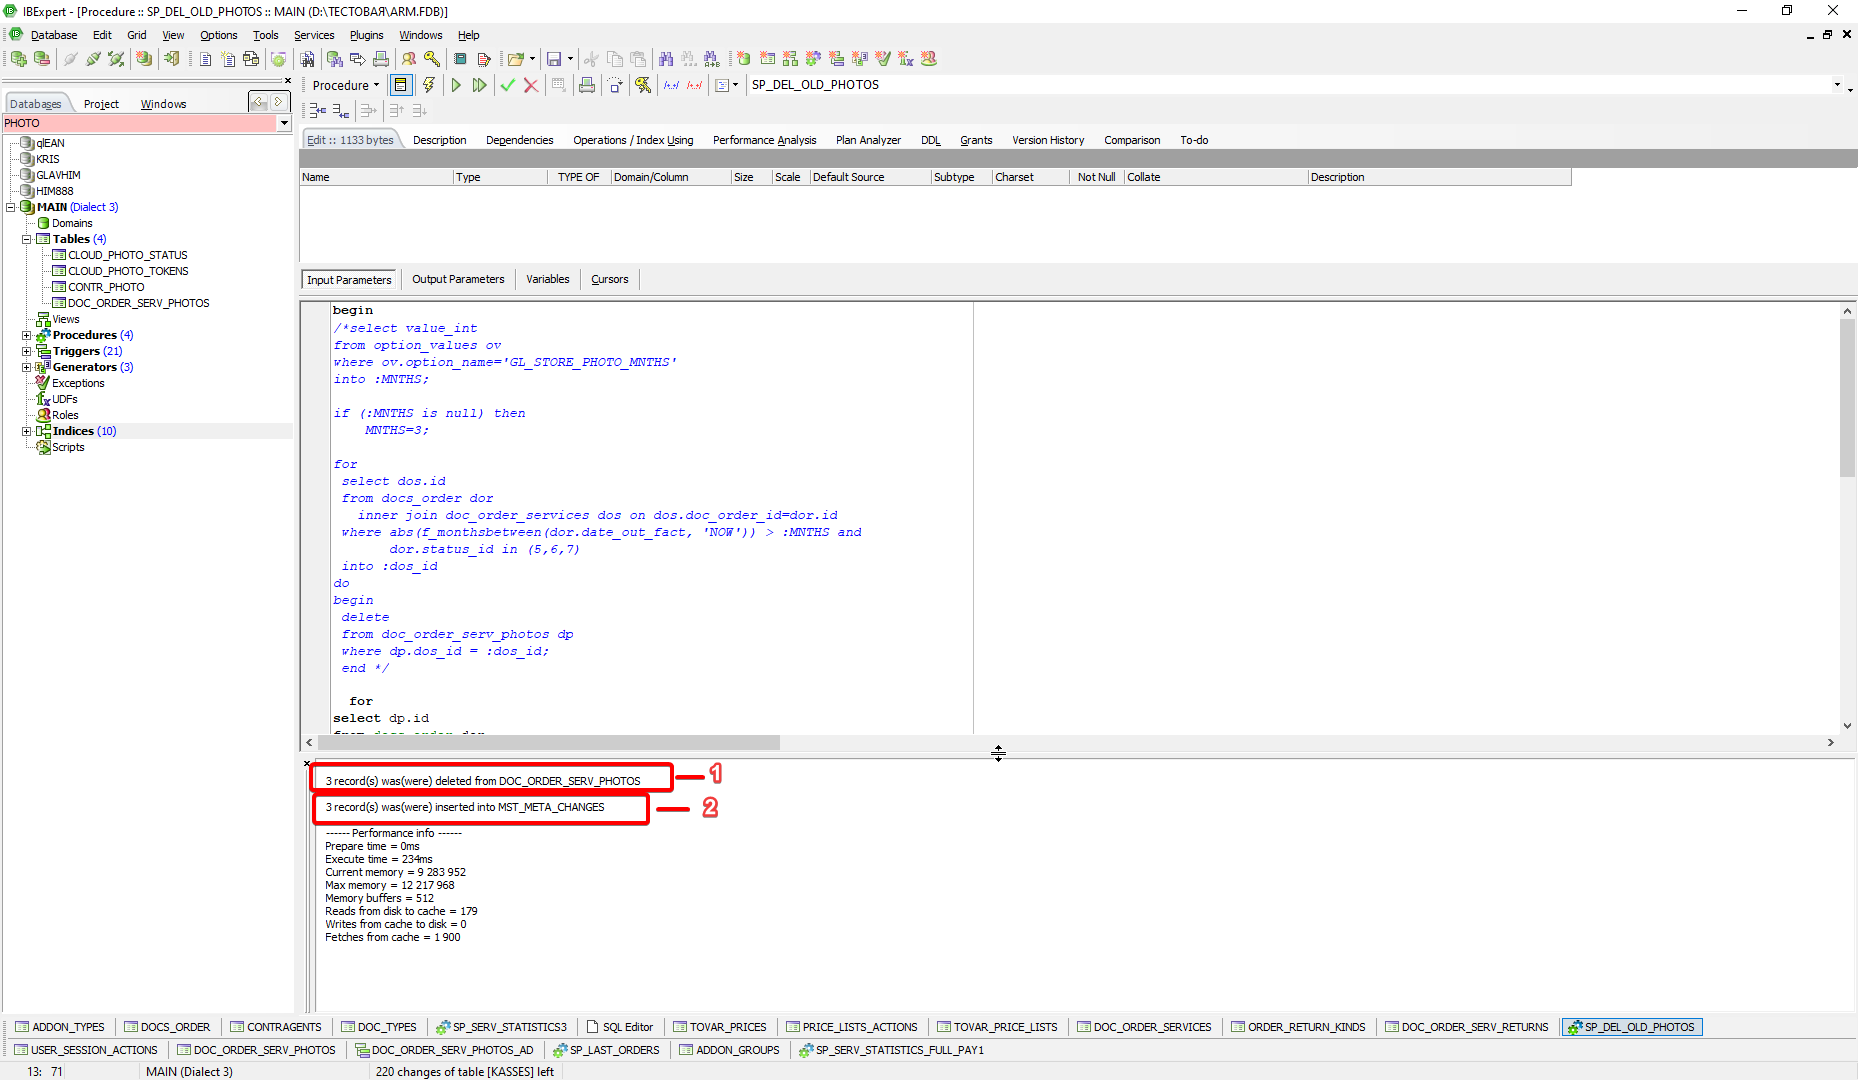Click the procedure name field SP_DEL_OLD_PHOTOS
1858x1080 pixels.
pos(1290,85)
